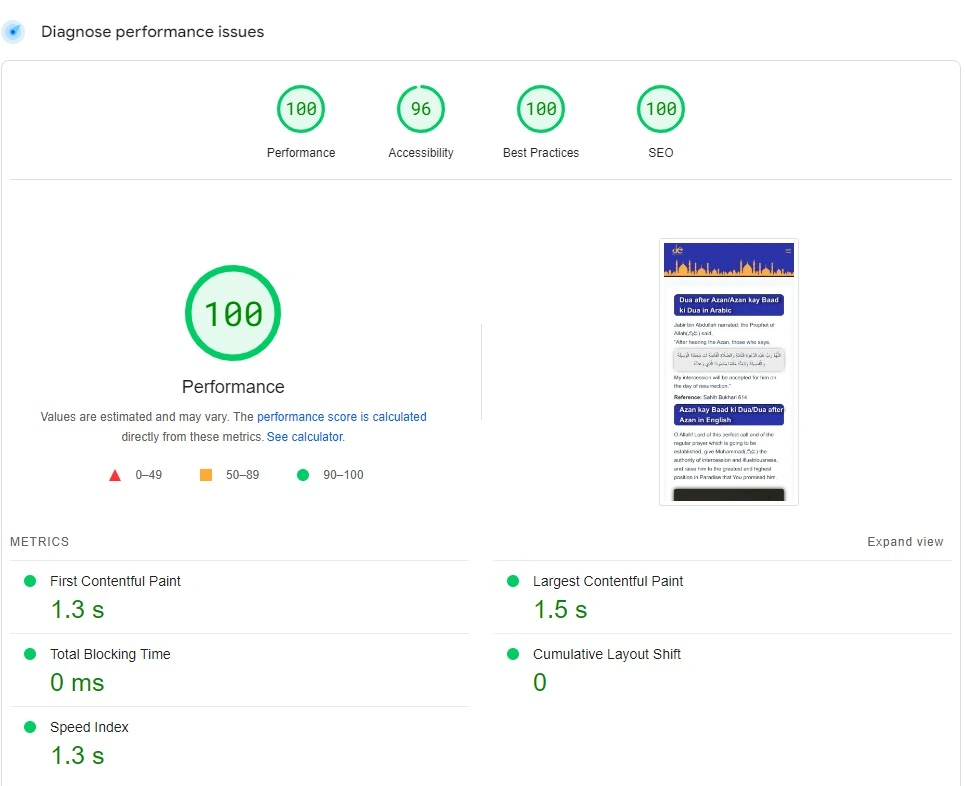Image resolution: width=965 pixels, height=786 pixels.
Task: Click the SEO 100 score gauge
Action: [x=661, y=109]
